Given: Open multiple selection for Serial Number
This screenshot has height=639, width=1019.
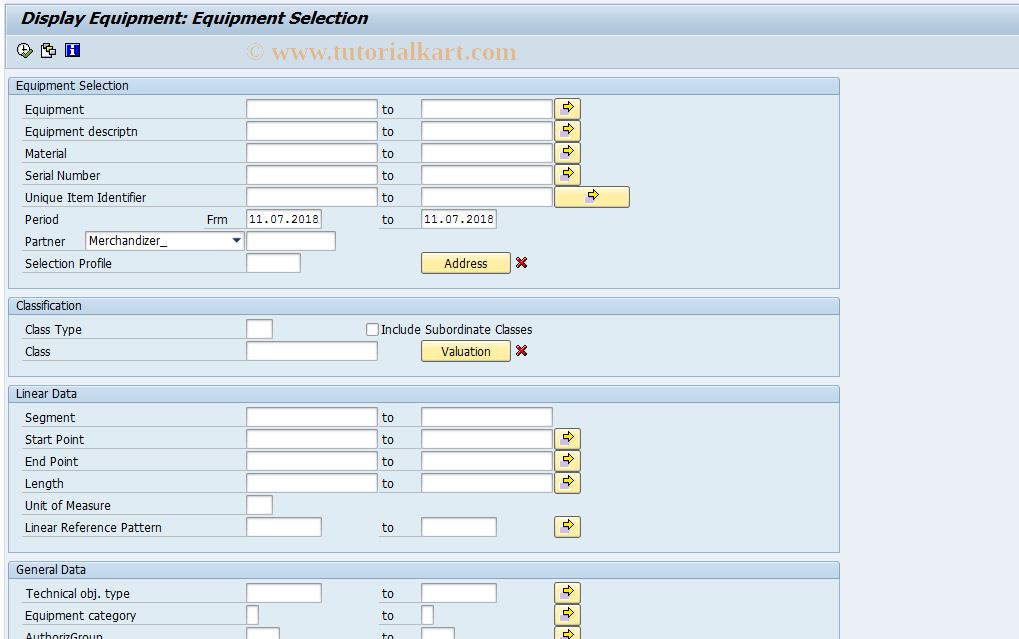Looking at the screenshot, I should (x=566, y=174).
